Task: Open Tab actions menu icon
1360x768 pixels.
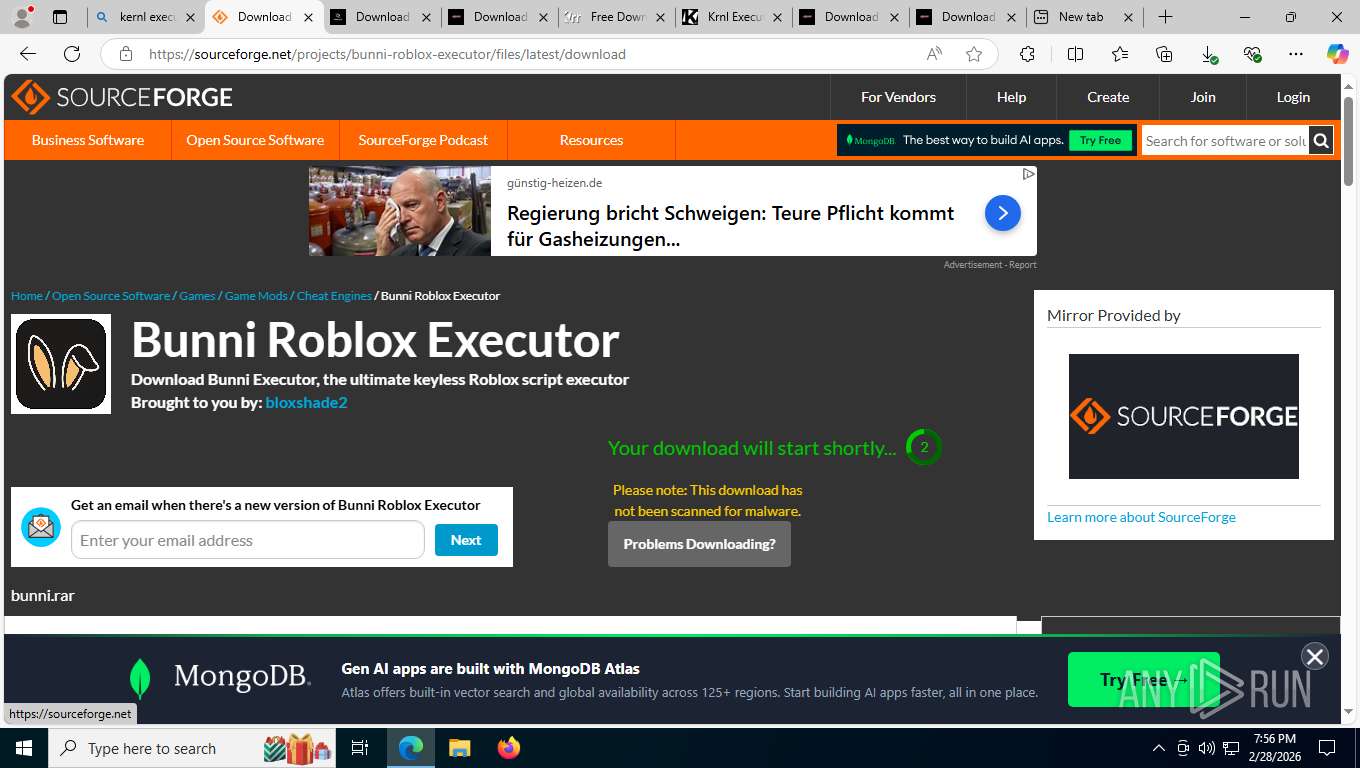Action: [60, 17]
